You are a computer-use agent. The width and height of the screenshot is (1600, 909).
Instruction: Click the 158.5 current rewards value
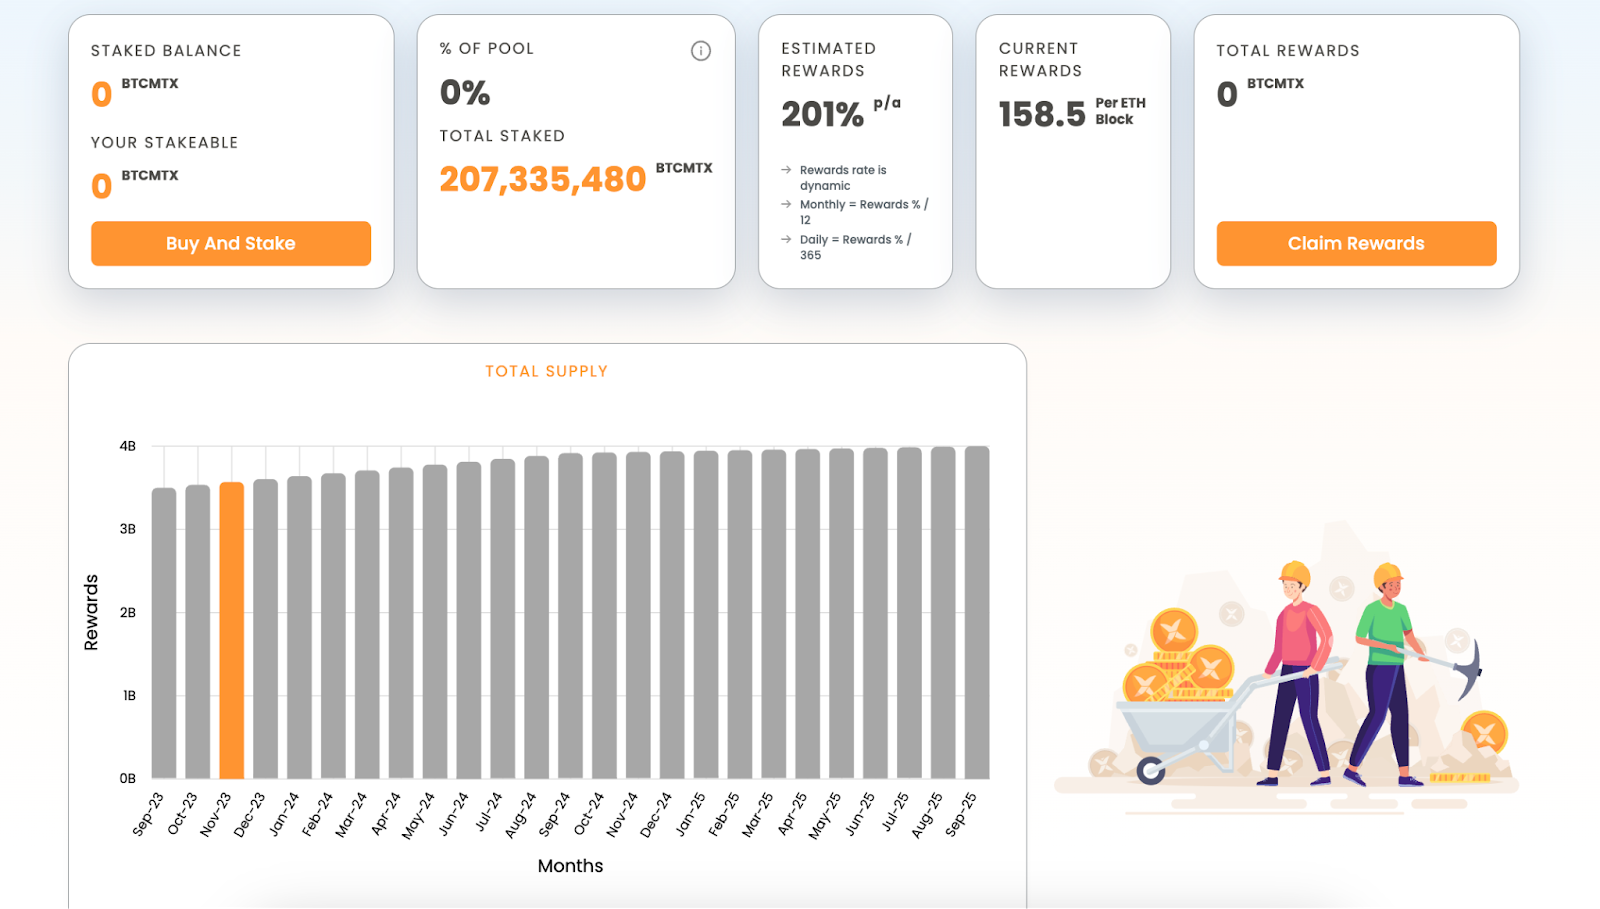1041,114
